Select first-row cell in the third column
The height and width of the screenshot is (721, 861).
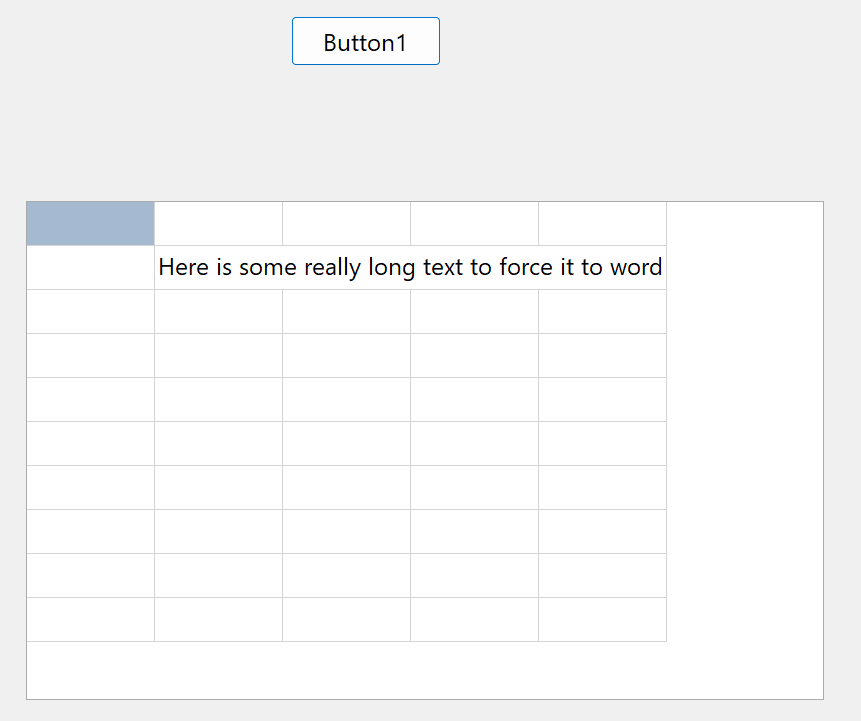[346, 223]
